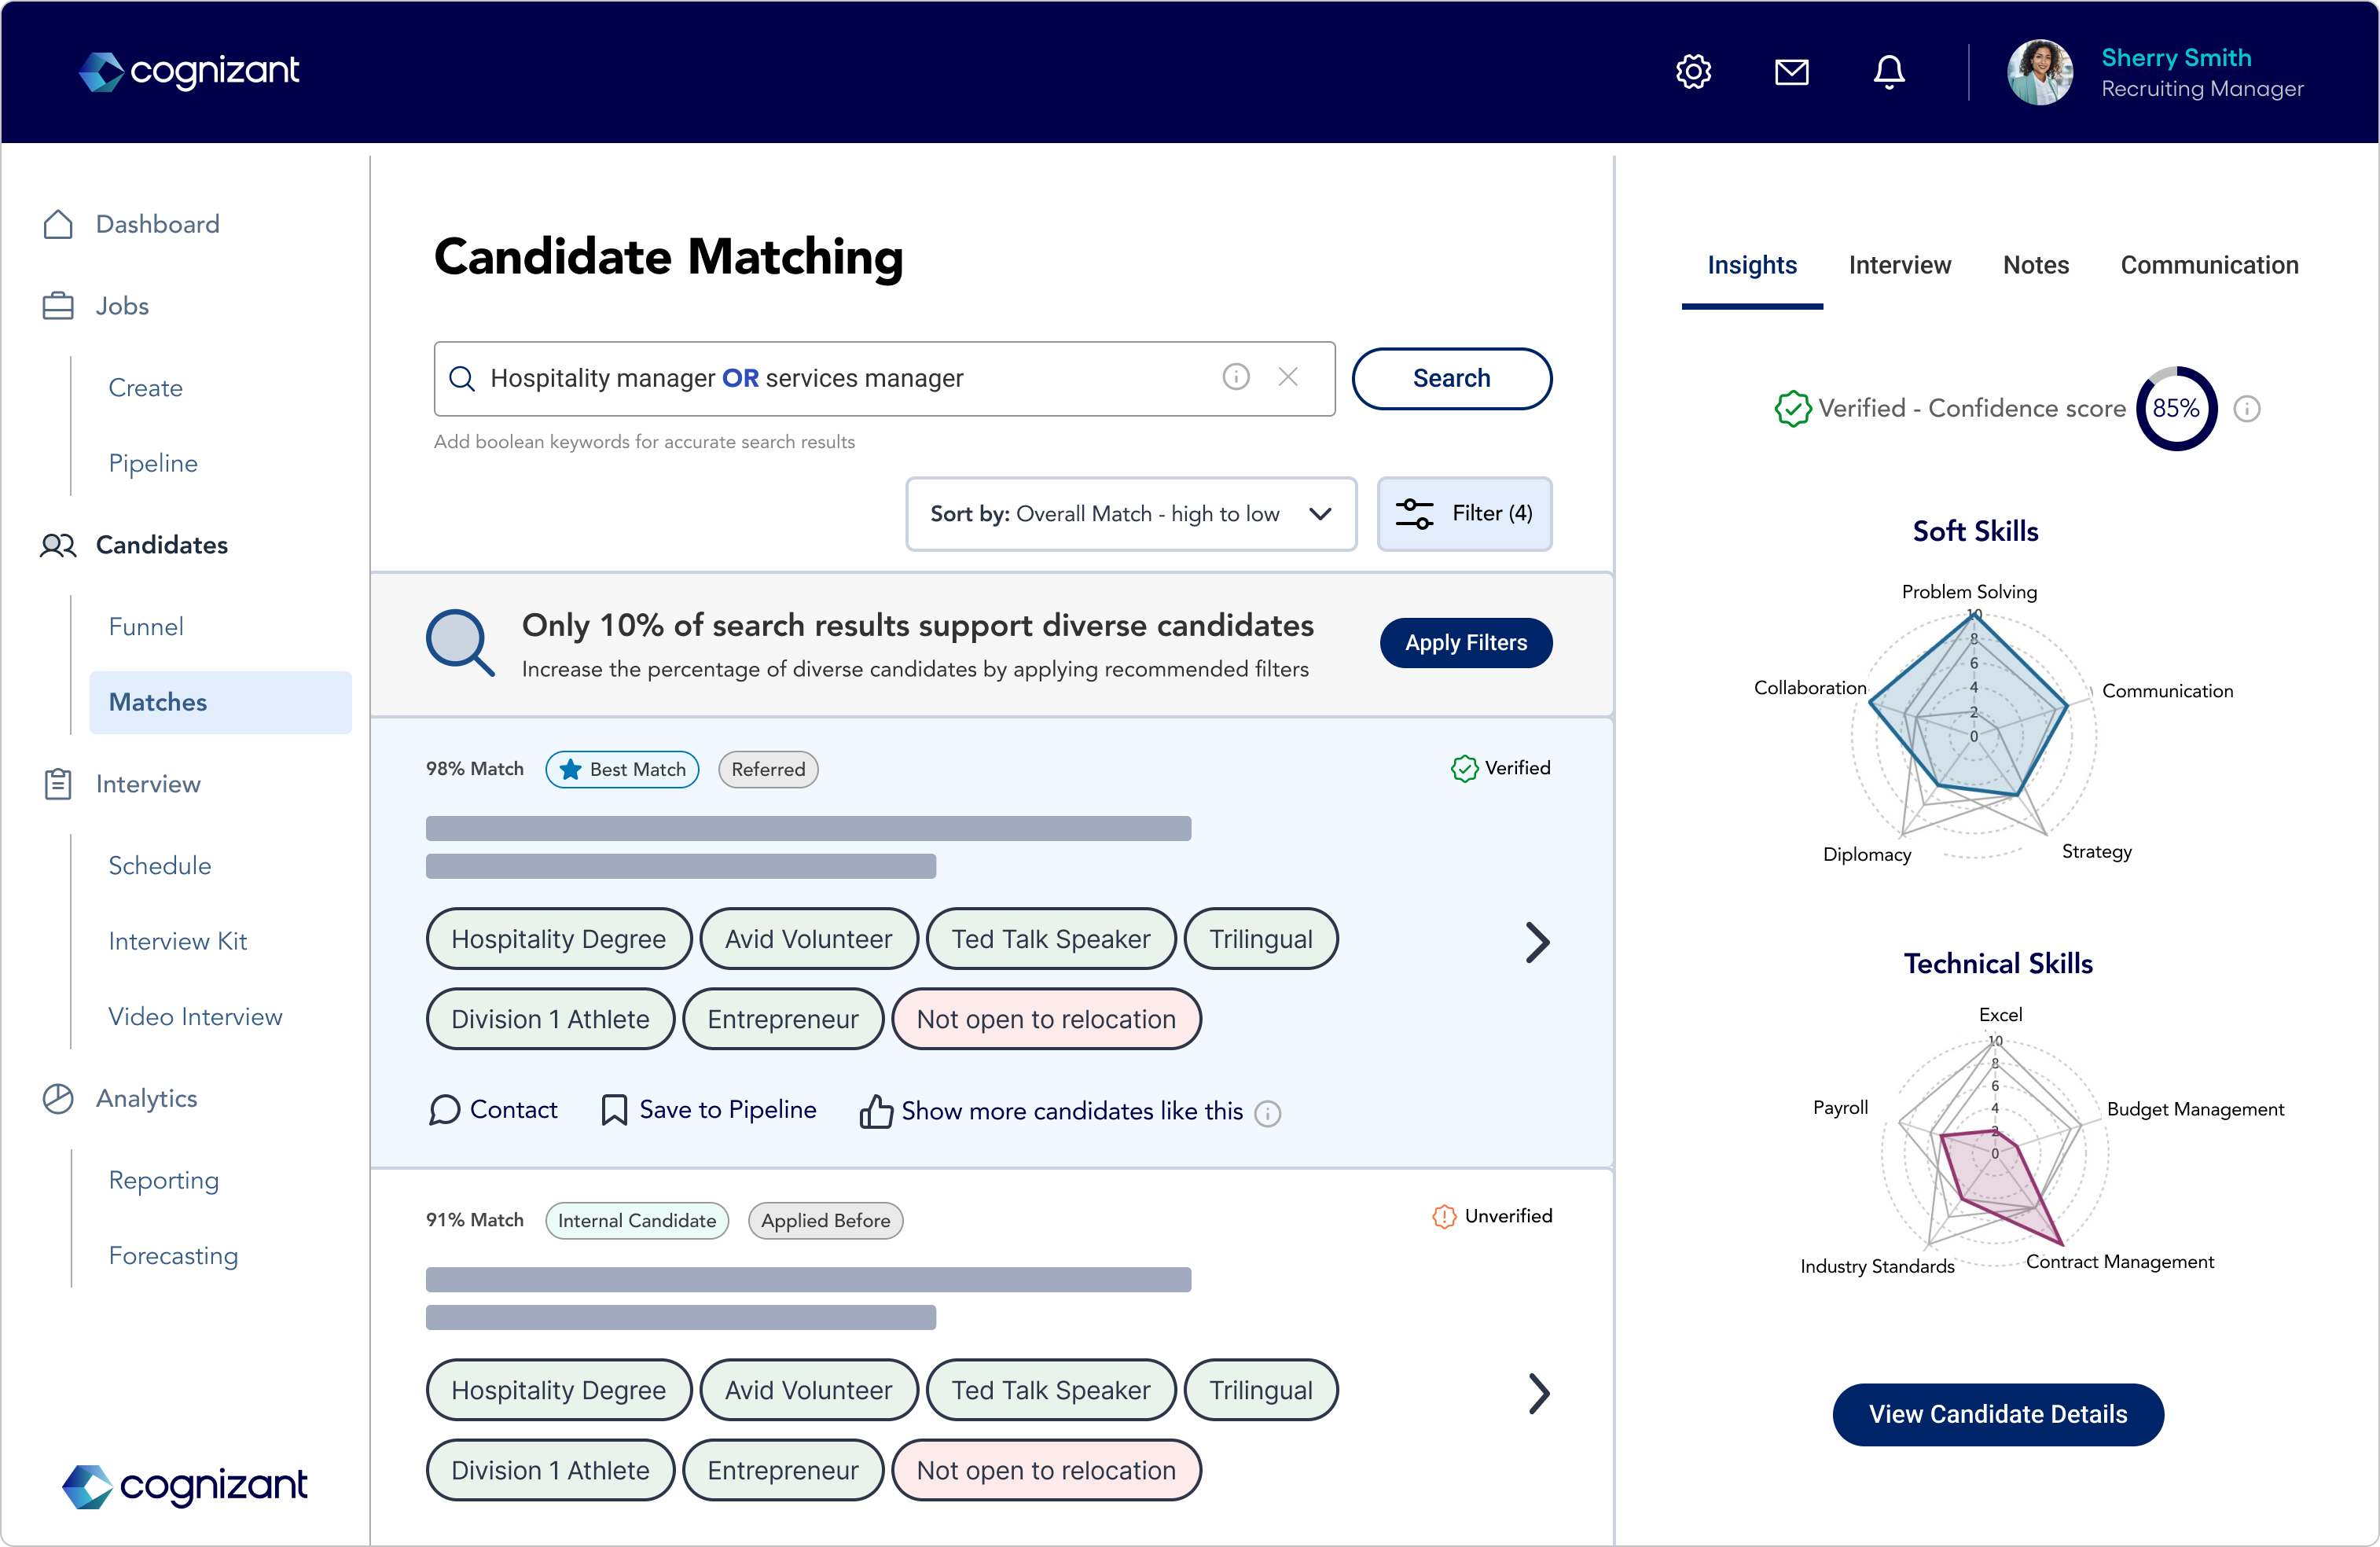Click info icon after Show more candidates
Viewport: 2380px width, 1547px height.
(x=1267, y=1113)
